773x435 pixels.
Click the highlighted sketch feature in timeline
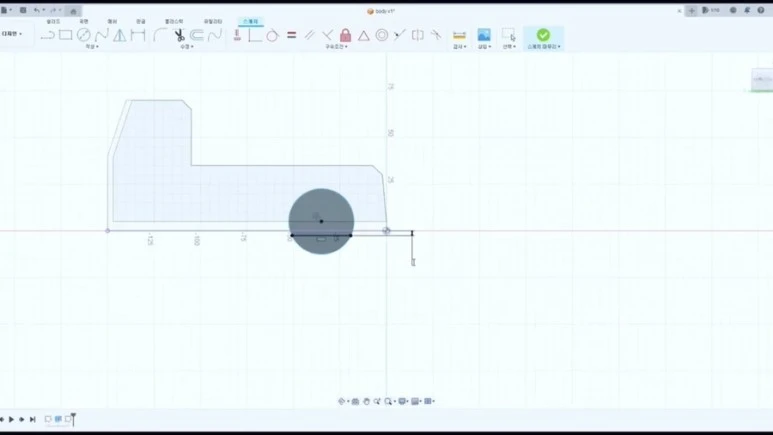click(58, 419)
